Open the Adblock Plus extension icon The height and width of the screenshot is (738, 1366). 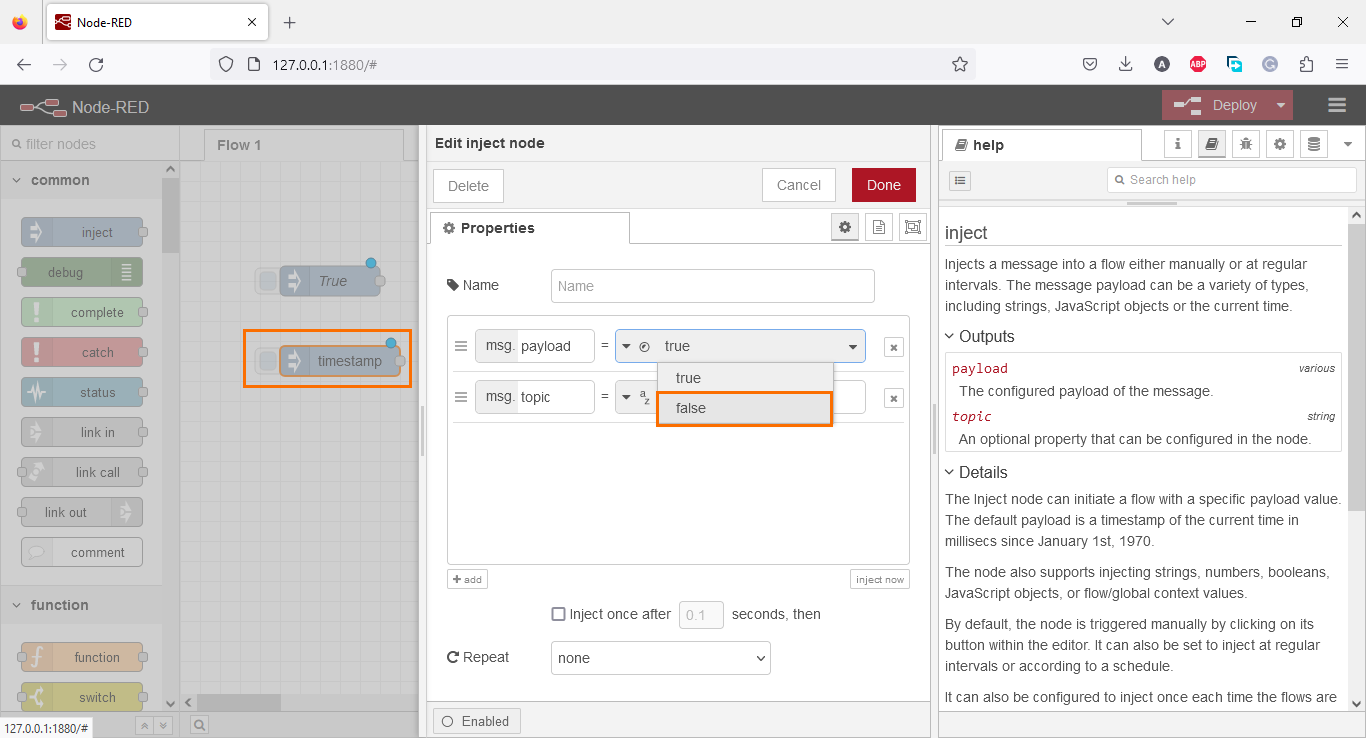click(1198, 64)
